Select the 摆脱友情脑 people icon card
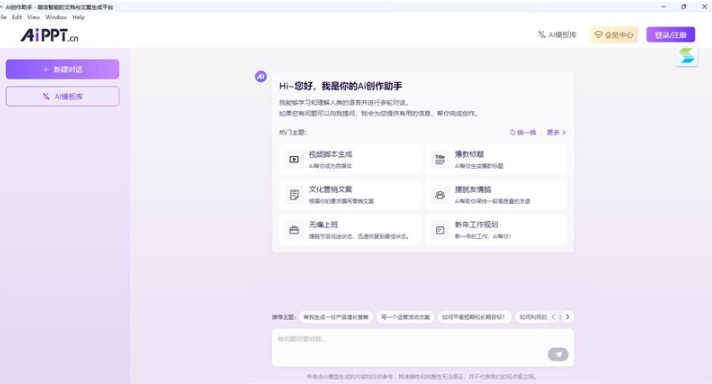 (496, 195)
